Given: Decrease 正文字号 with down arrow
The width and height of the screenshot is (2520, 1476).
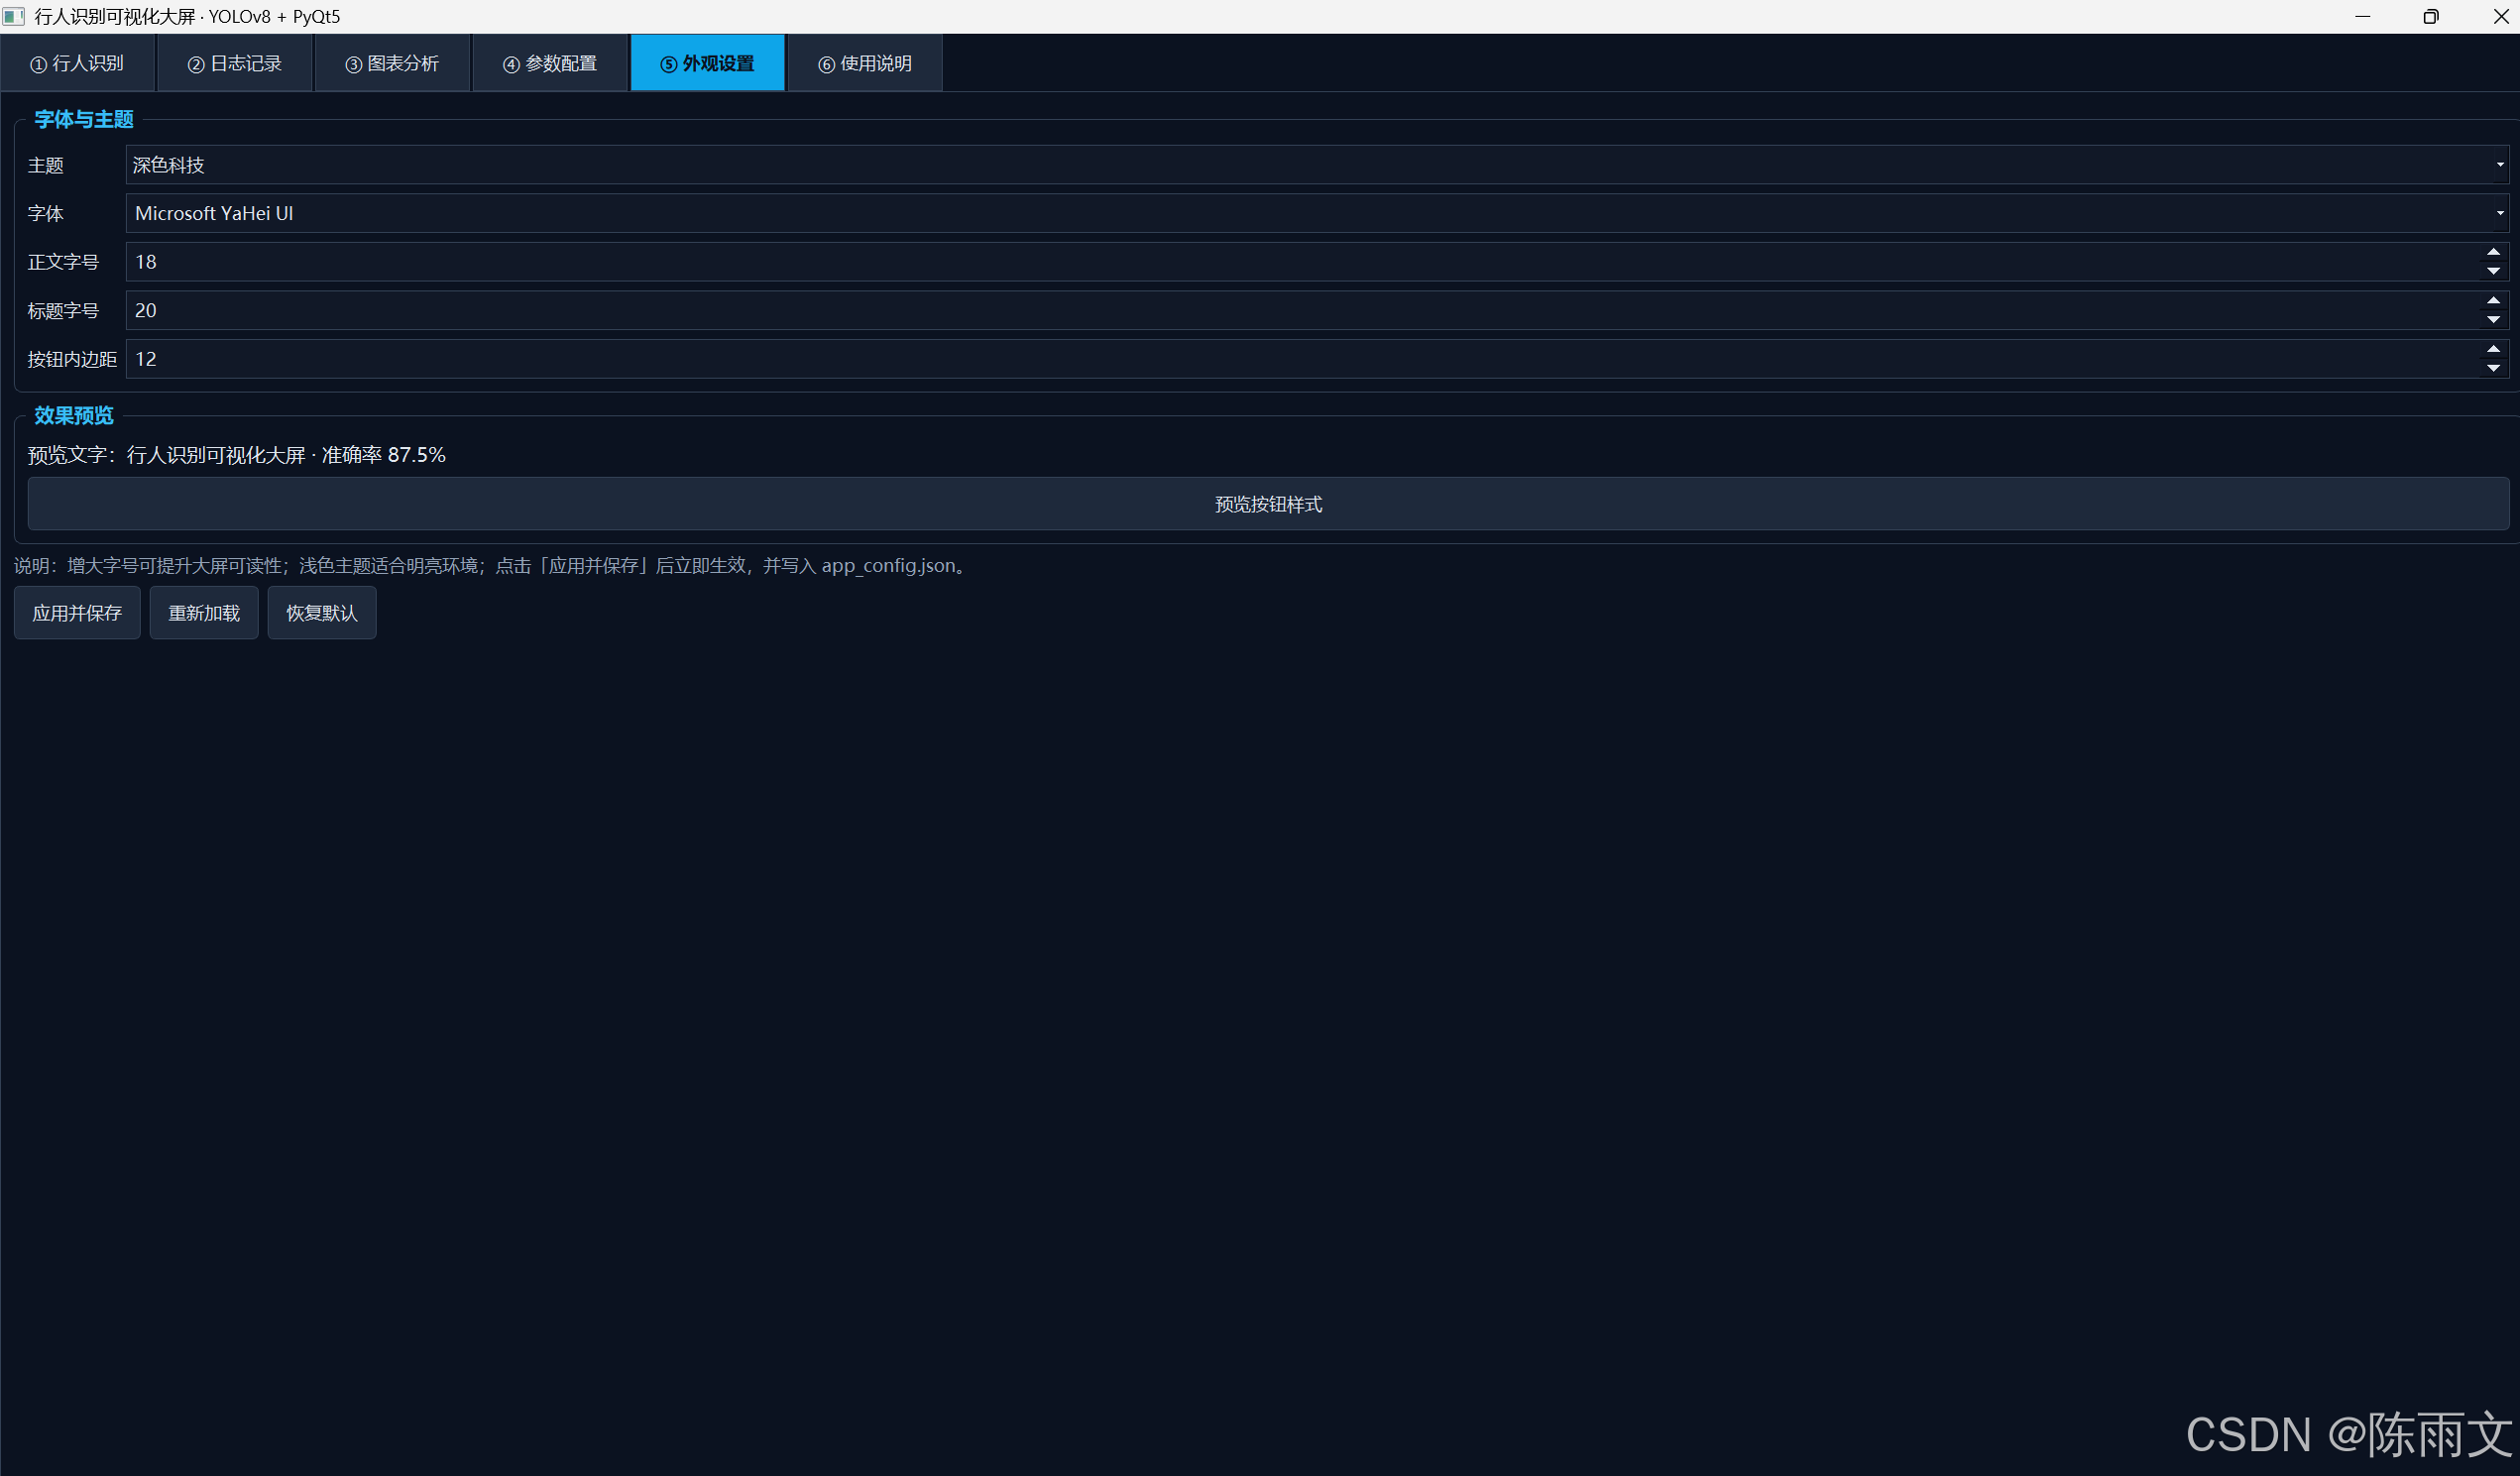Looking at the screenshot, I should pyautogui.click(x=2493, y=271).
